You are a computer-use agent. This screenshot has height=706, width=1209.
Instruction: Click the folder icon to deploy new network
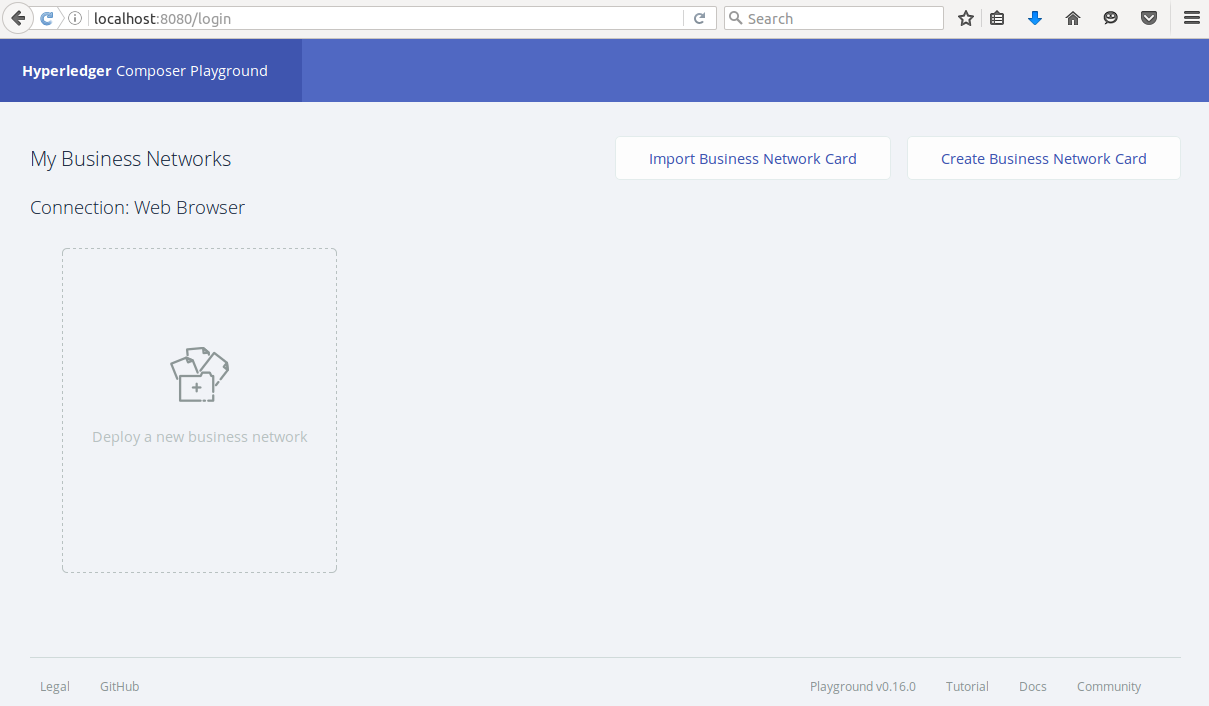(199, 375)
